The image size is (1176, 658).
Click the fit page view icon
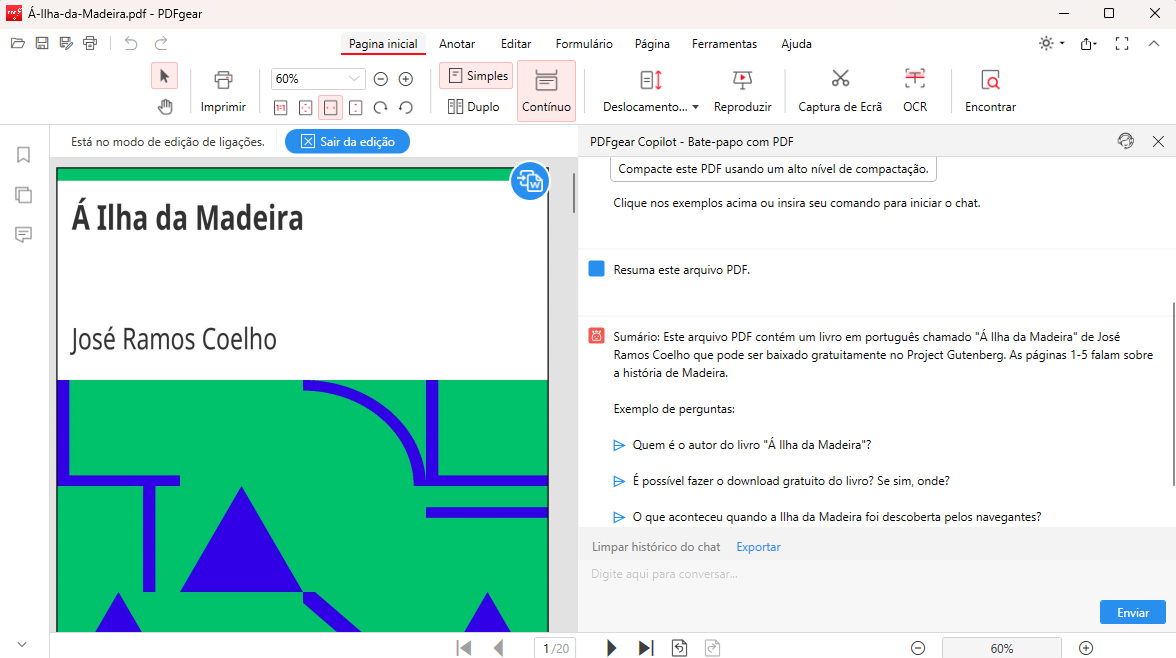(x=305, y=108)
